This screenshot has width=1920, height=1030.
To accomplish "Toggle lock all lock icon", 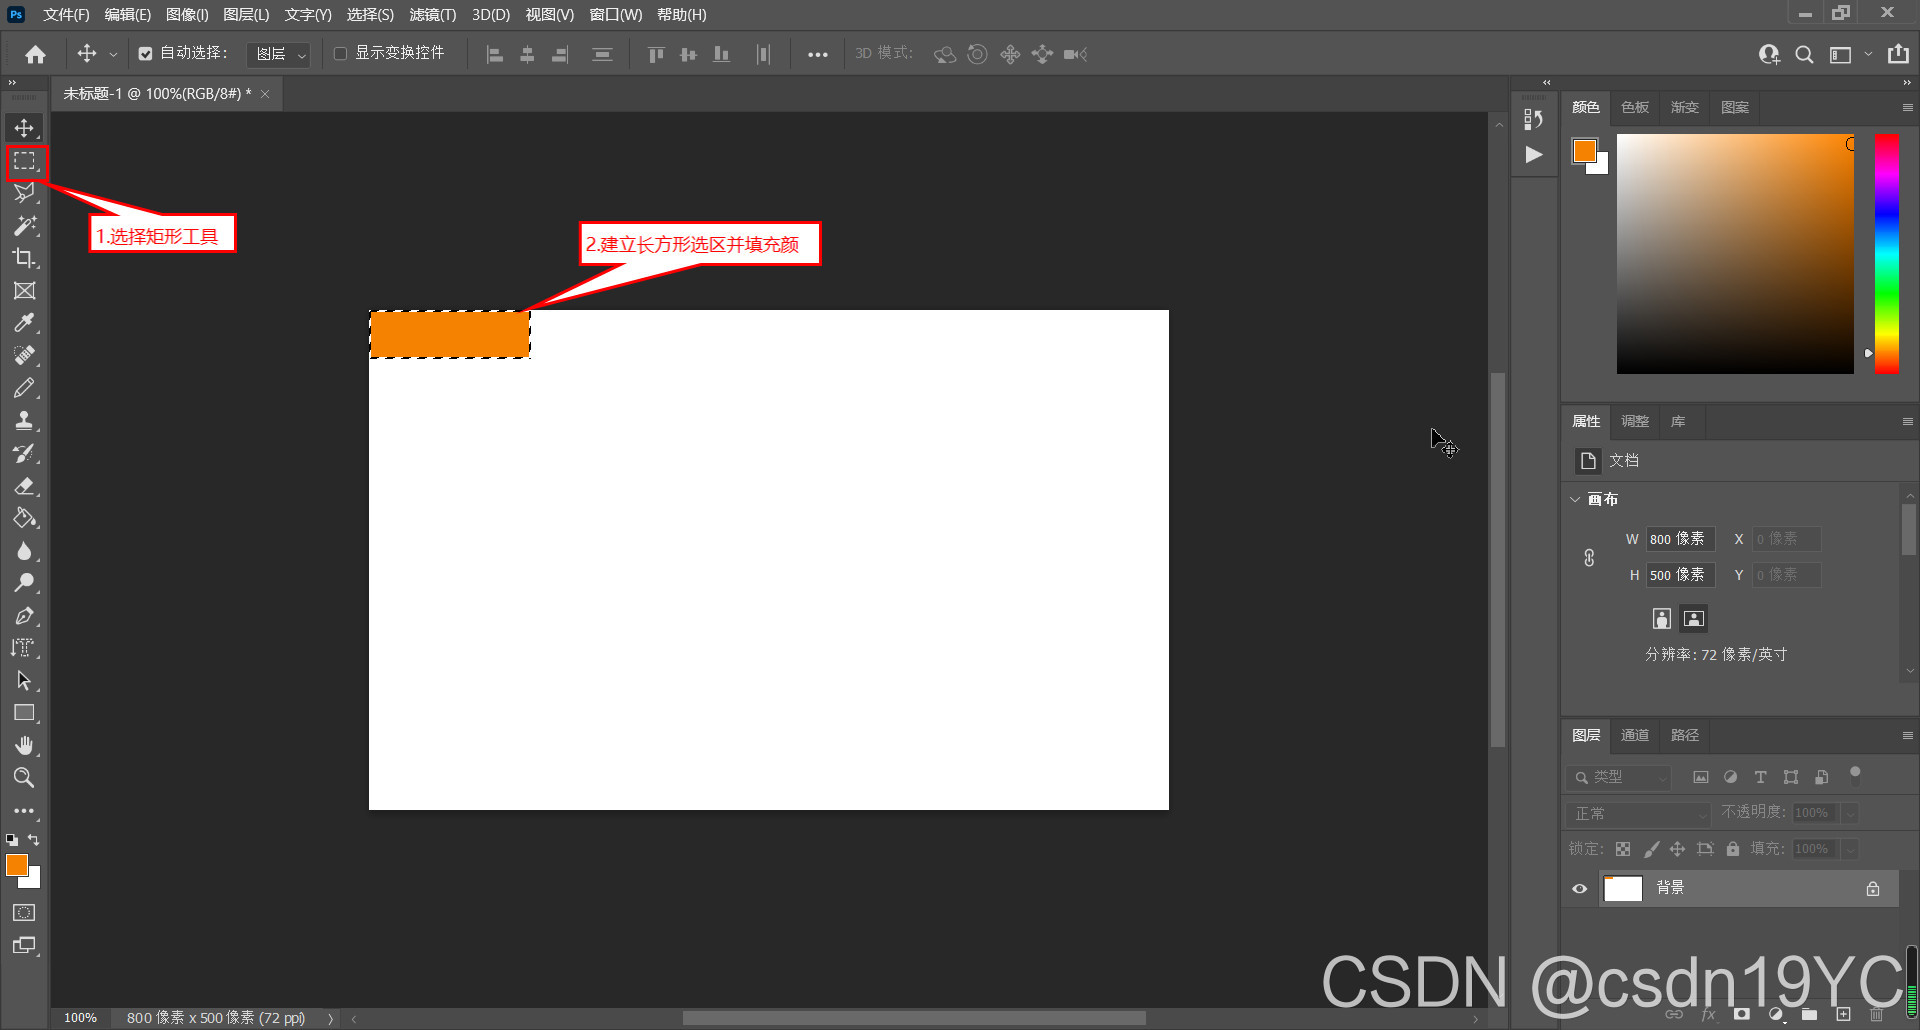I will [1733, 849].
